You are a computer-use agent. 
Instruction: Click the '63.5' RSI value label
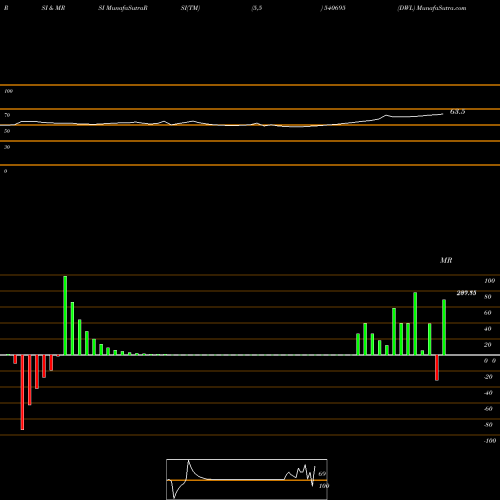(x=457, y=112)
